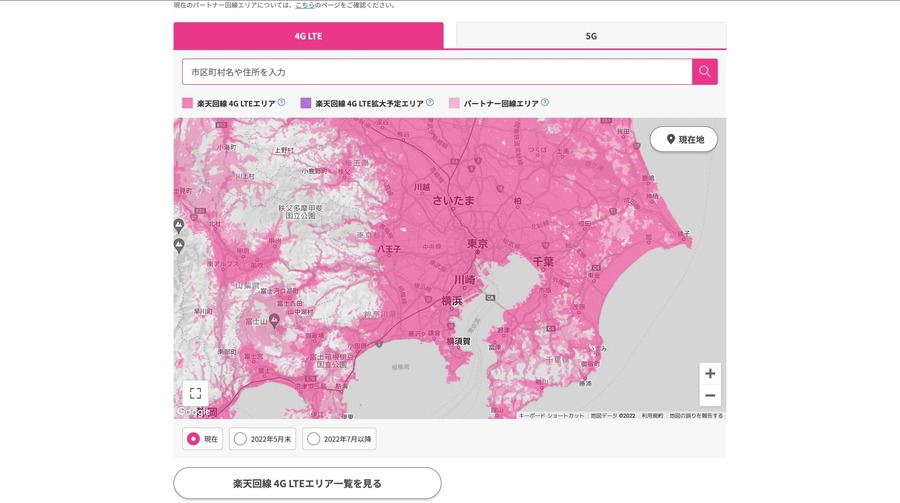Click the Google logo on the map
This screenshot has width=900, height=503.
193,411
